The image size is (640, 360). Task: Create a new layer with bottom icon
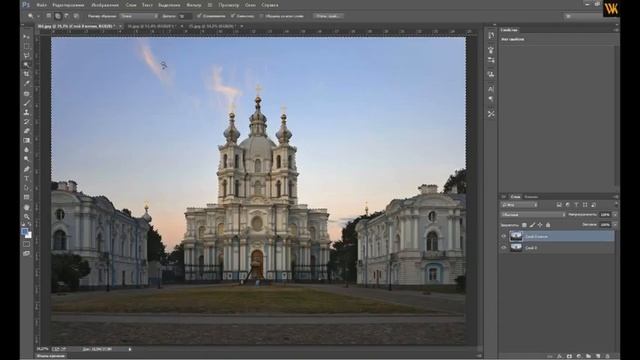[x=598, y=356]
